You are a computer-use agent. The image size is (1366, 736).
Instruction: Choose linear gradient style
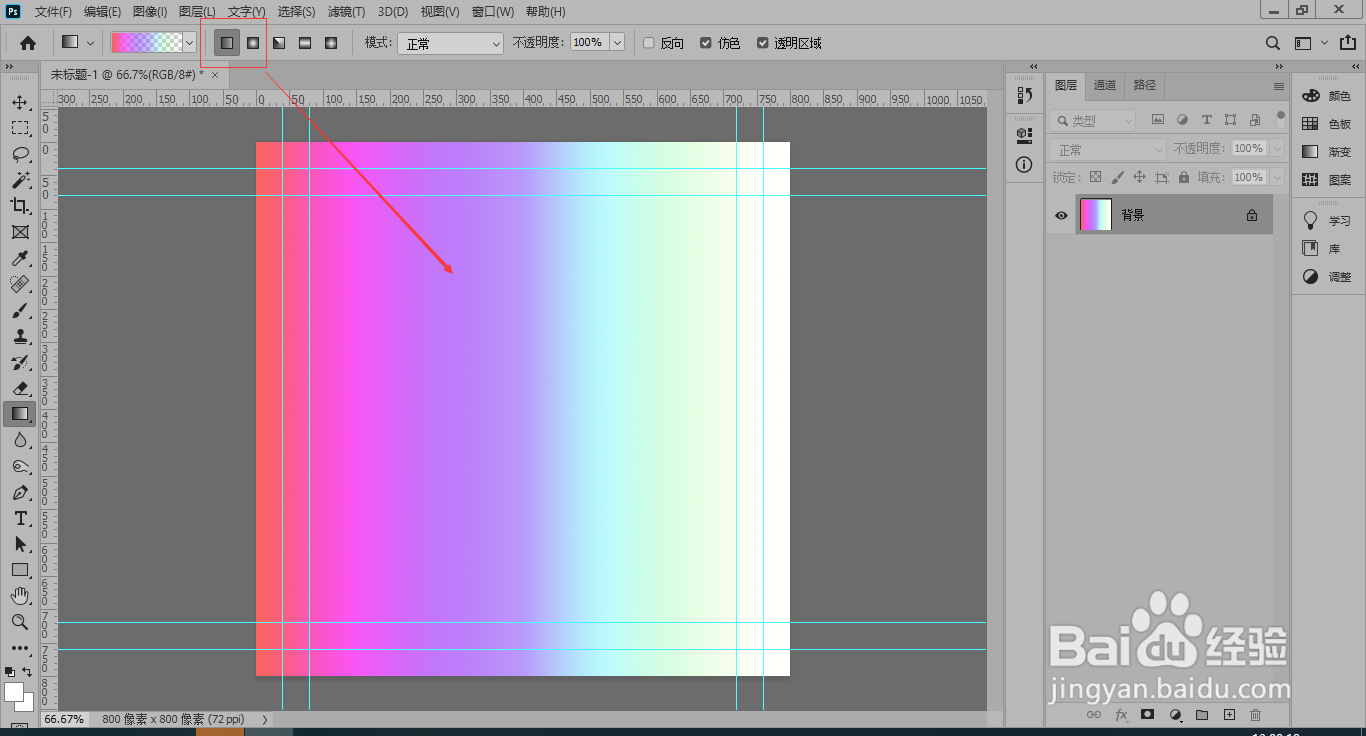tap(227, 43)
